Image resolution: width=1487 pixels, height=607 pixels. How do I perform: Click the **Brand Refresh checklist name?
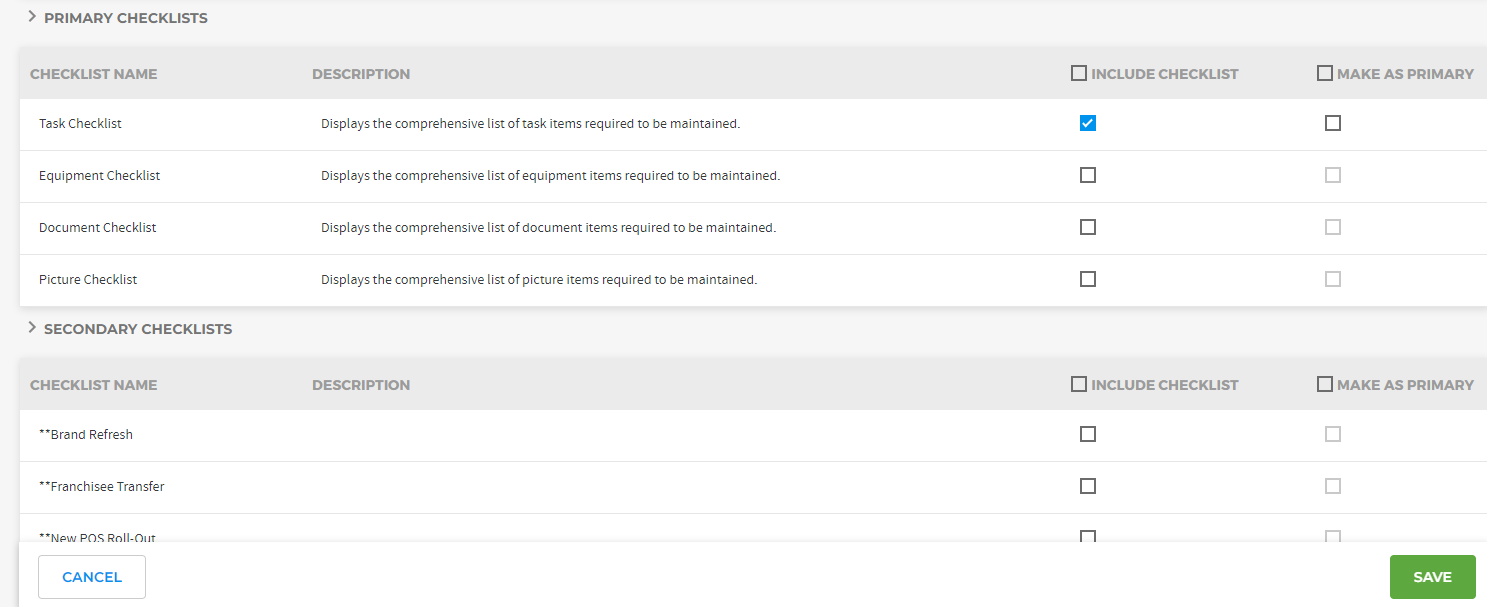coord(86,435)
